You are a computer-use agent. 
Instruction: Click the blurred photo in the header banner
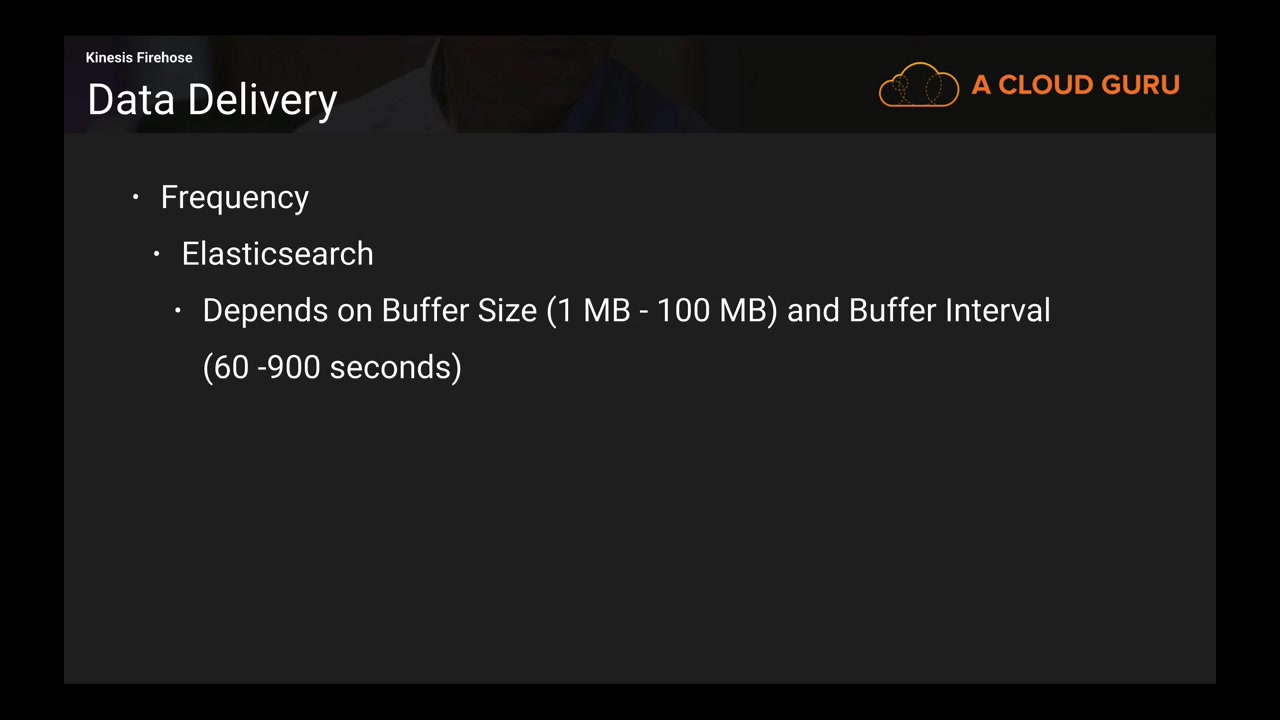(560, 85)
